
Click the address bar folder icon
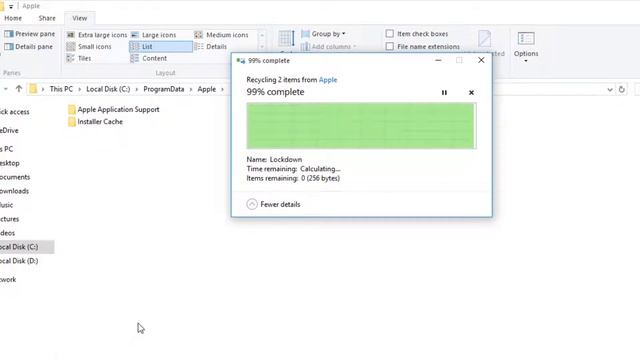(x=33, y=89)
